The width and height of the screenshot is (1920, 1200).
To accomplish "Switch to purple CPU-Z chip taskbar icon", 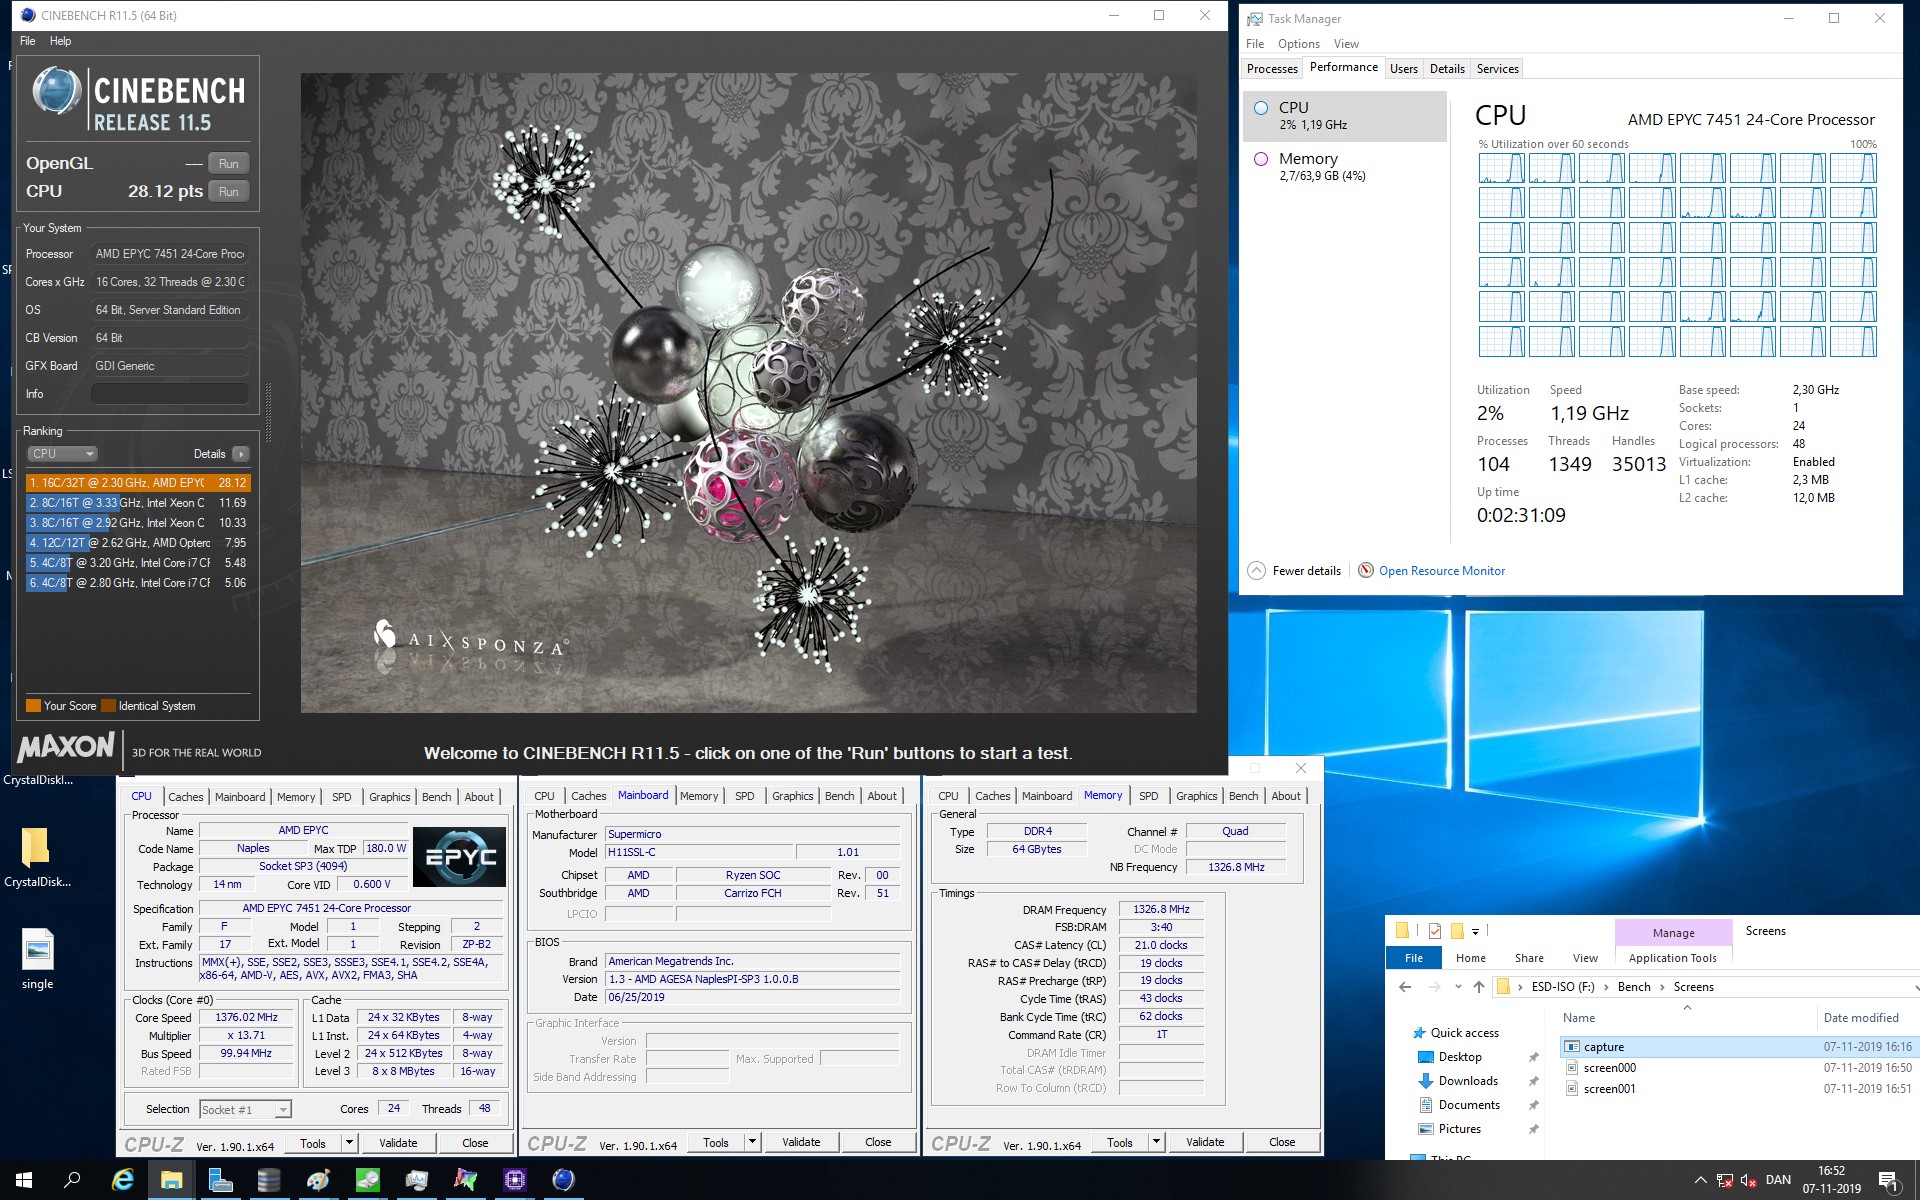I will coord(515,1180).
